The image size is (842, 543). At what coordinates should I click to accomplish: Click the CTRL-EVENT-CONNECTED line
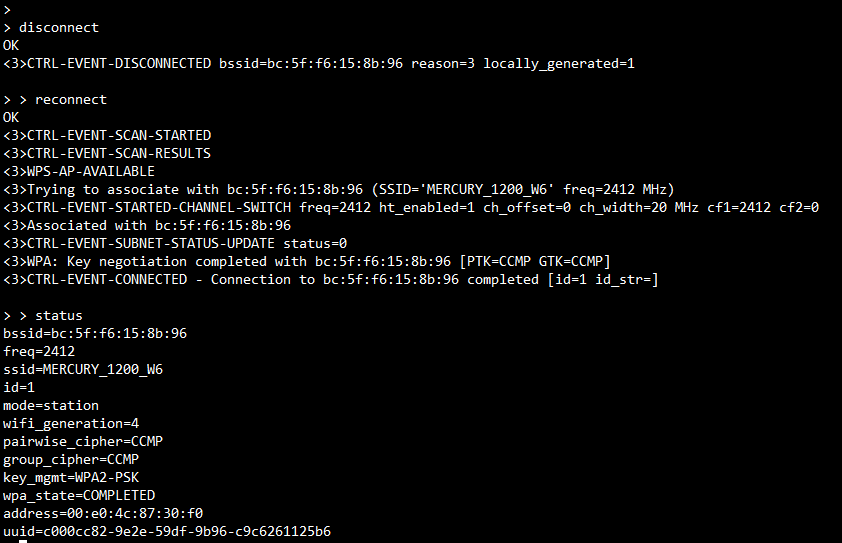[x=330, y=279]
